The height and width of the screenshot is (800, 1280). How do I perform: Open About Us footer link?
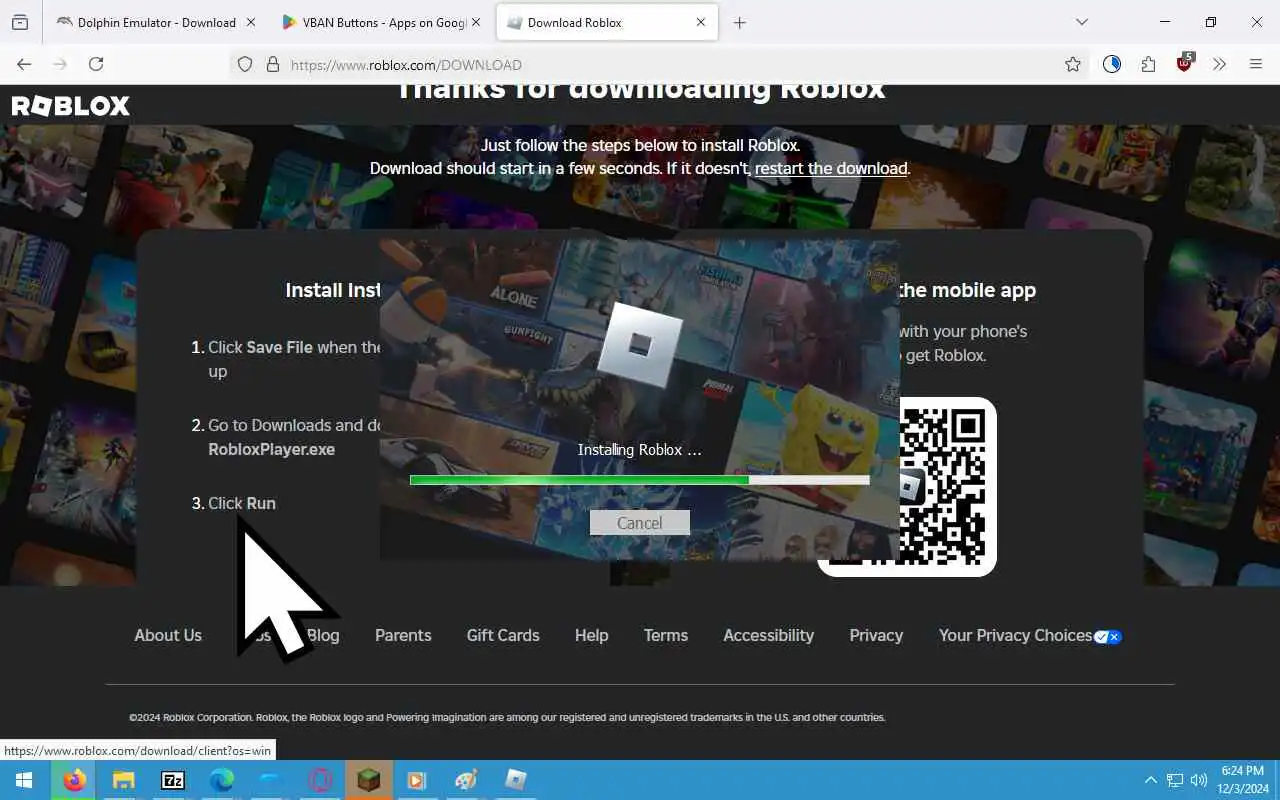(x=168, y=635)
